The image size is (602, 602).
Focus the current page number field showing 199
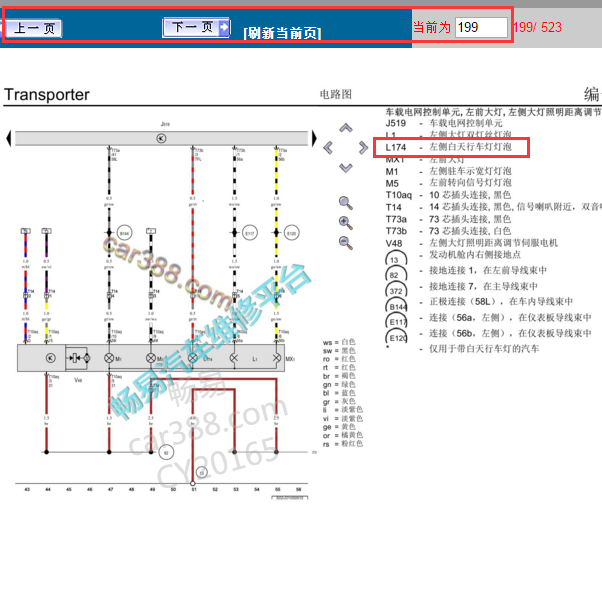tap(481, 27)
